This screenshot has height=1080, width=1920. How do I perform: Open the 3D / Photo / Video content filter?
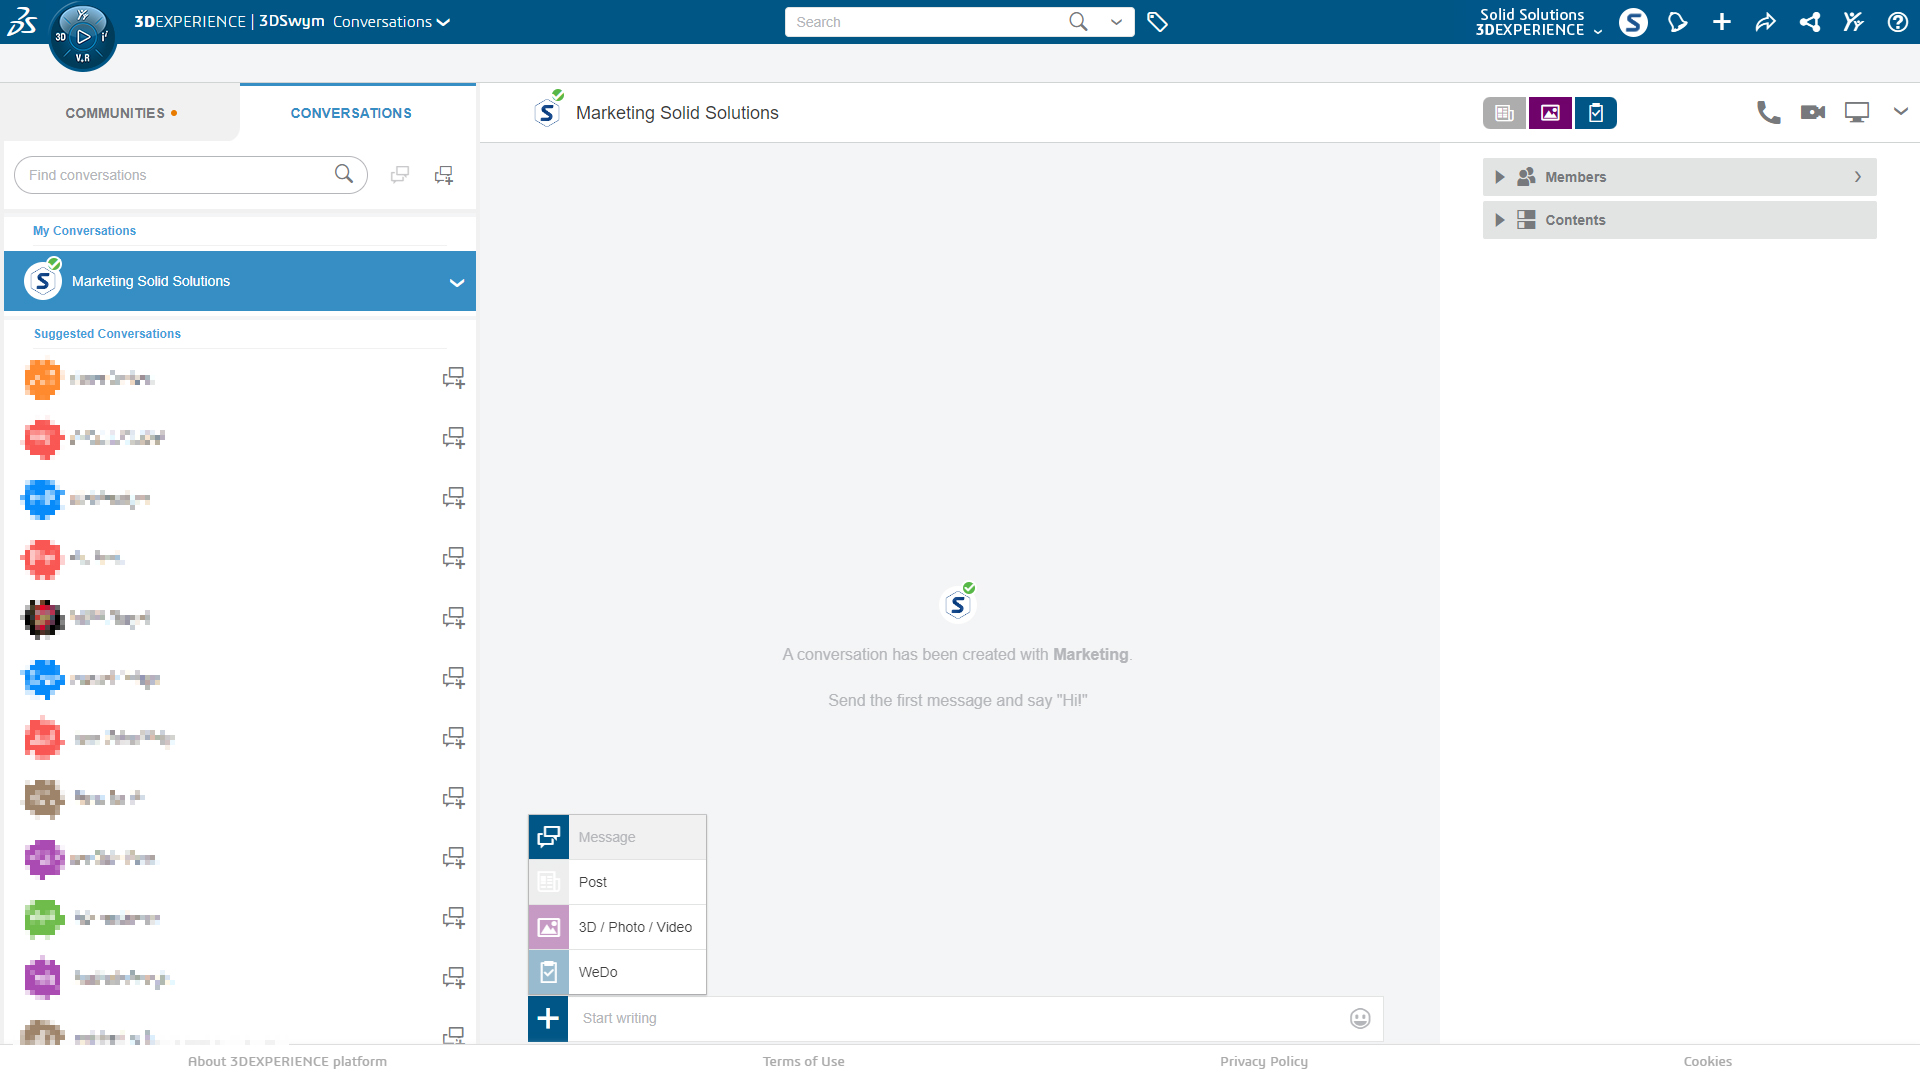(x=1549, y=113)
